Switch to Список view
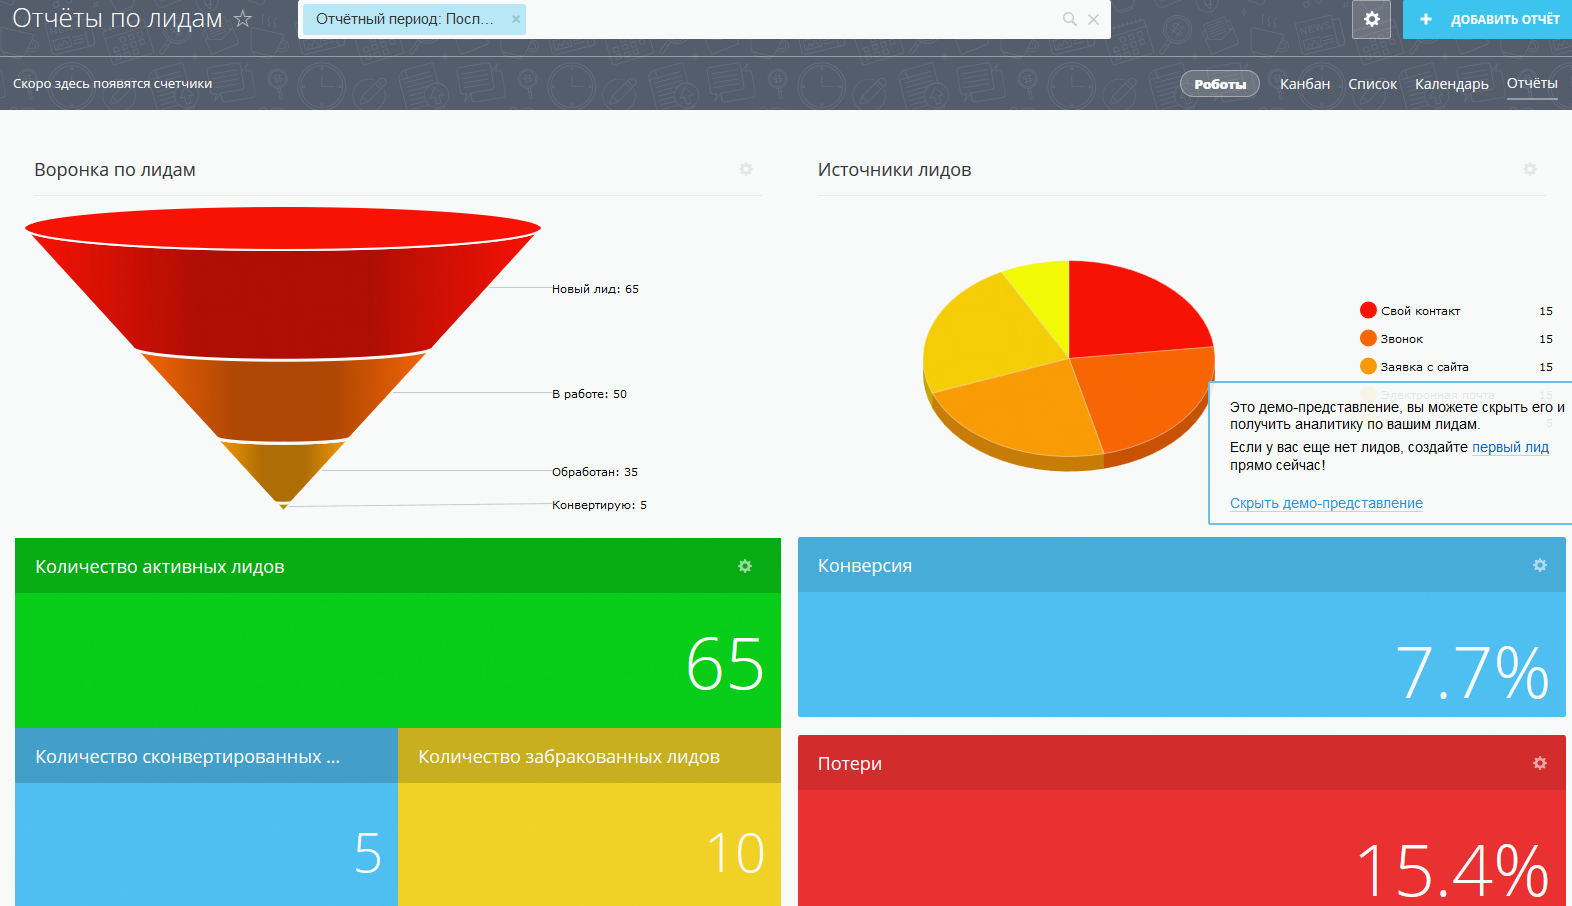1572x906 pixels. (1372, 84)
